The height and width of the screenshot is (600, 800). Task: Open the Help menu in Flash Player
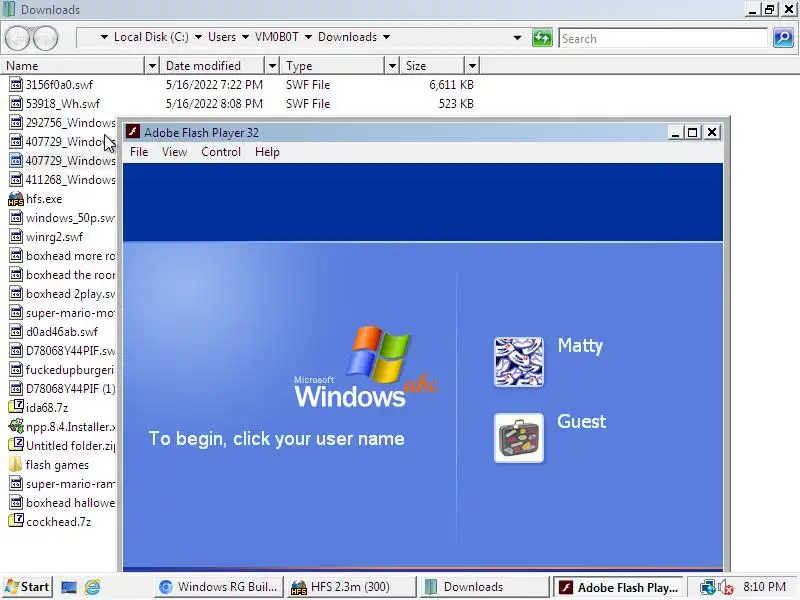(267, 152)
